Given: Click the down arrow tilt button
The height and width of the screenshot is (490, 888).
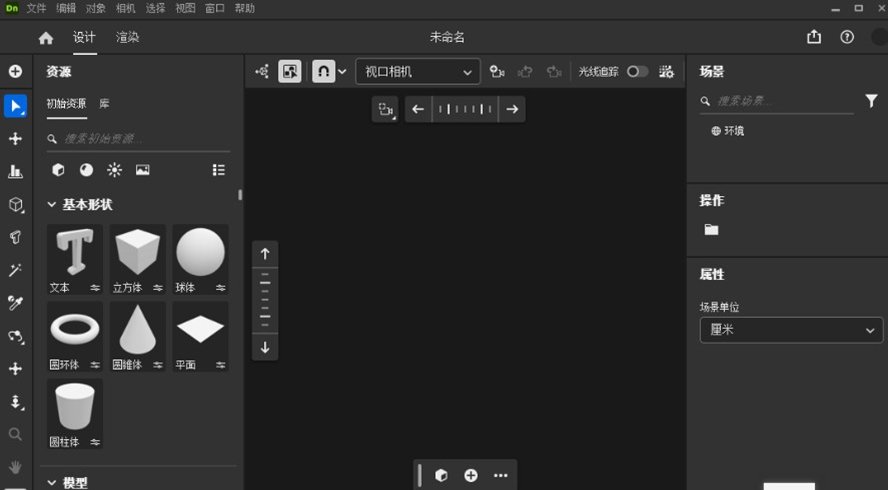Looking at the screenshot, I should [265, 347].
